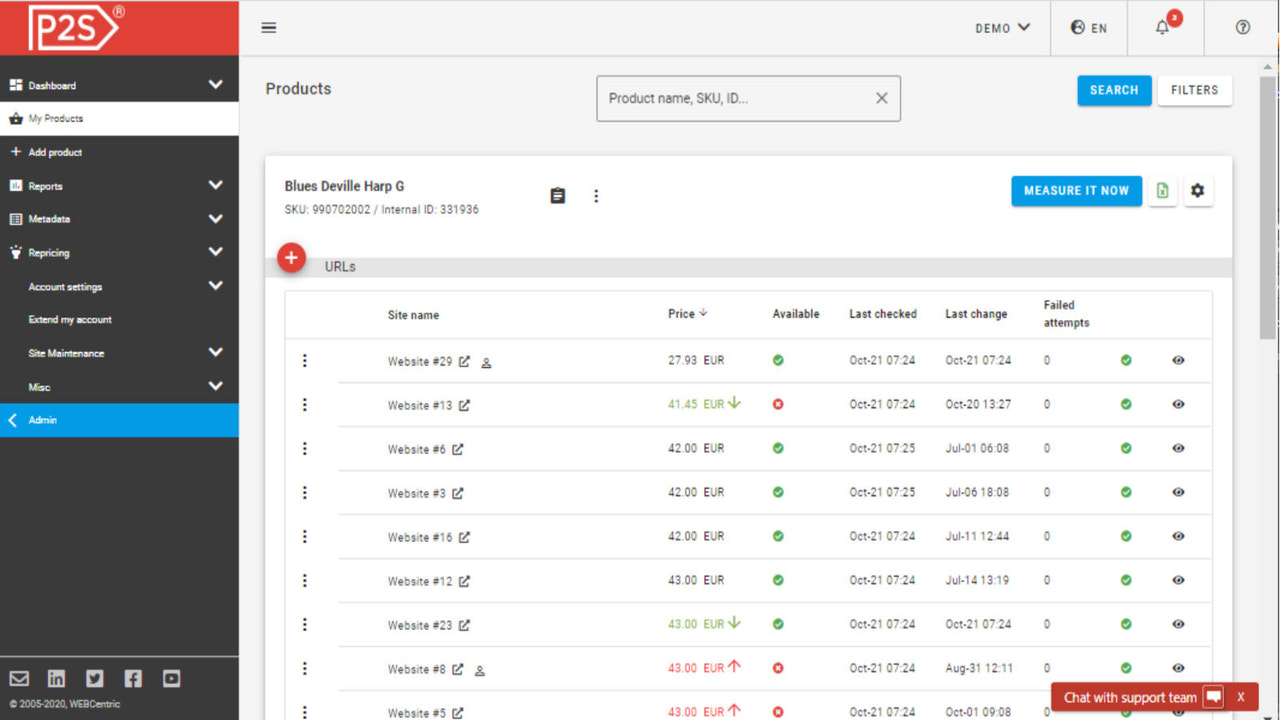1280x720 pixels.
Task: Open the three-dot menu beside clipboard icon
Action: click(x=596, y=195)
